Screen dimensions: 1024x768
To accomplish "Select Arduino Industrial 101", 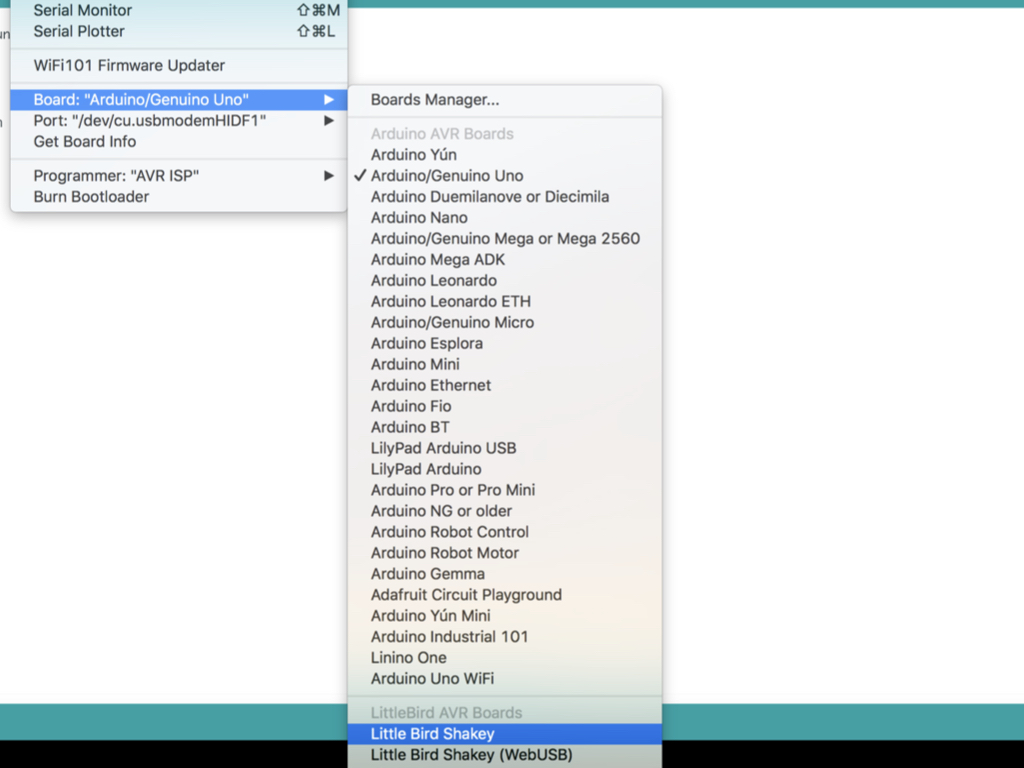I will coord(505,636).
